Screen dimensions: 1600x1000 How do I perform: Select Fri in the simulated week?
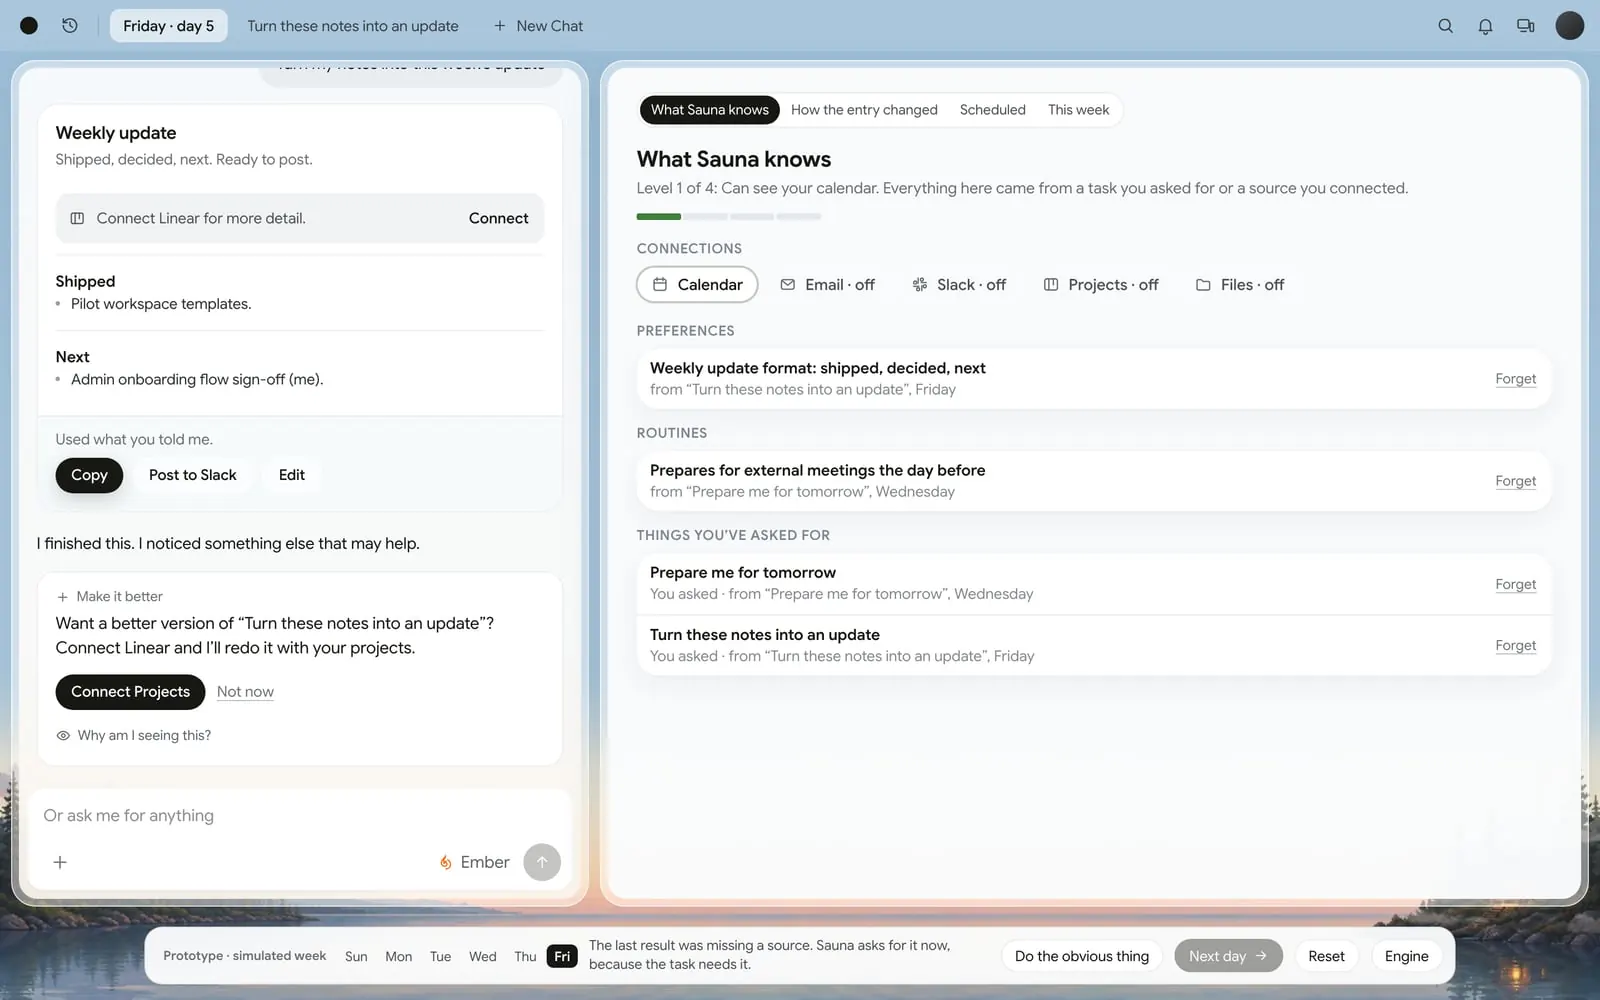coord(562,956)
